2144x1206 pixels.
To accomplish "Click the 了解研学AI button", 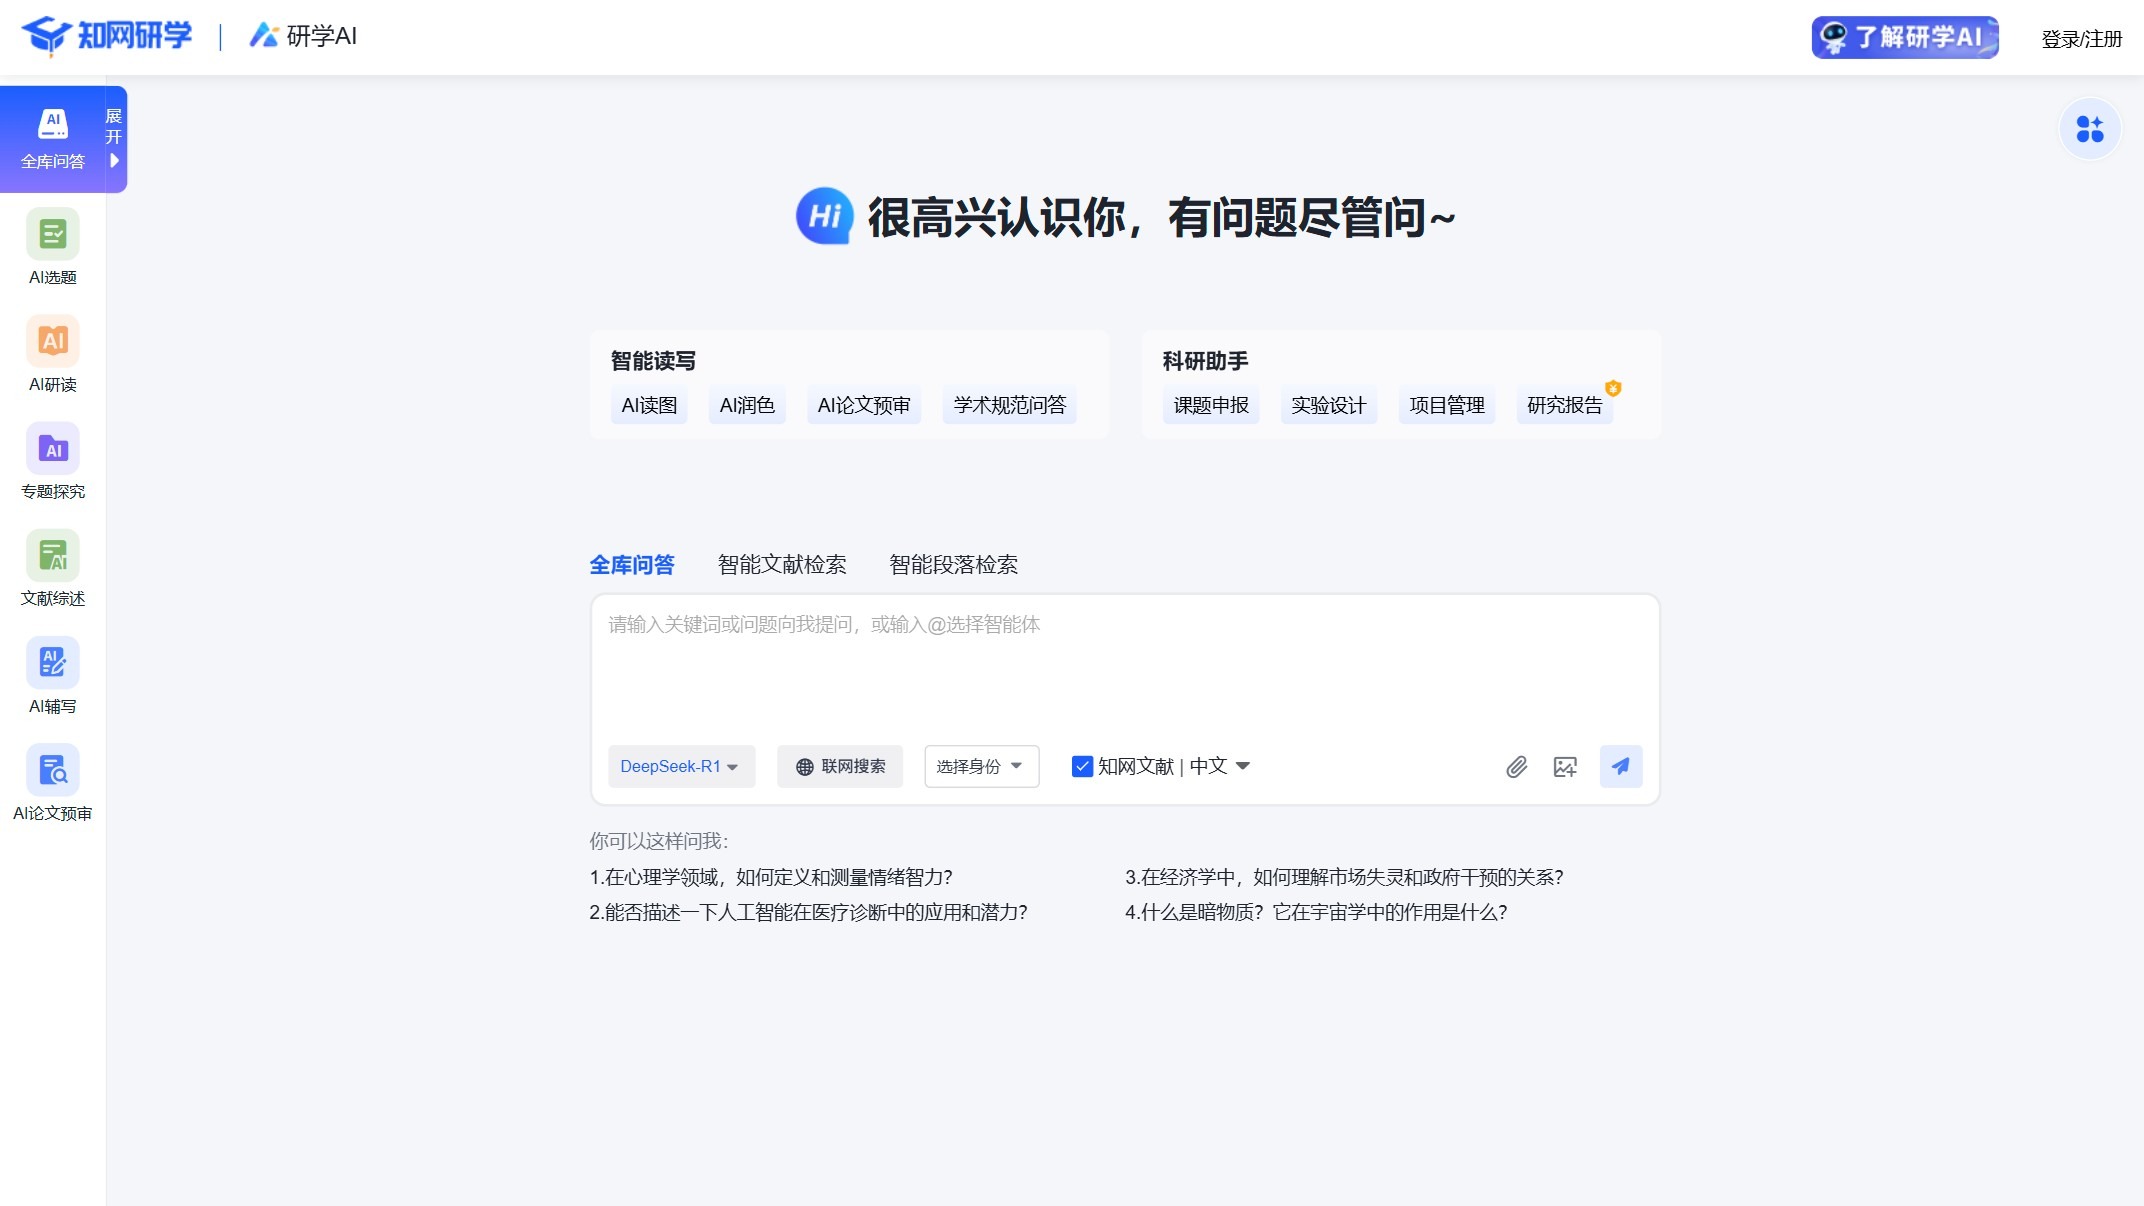I will (1903, 38).
